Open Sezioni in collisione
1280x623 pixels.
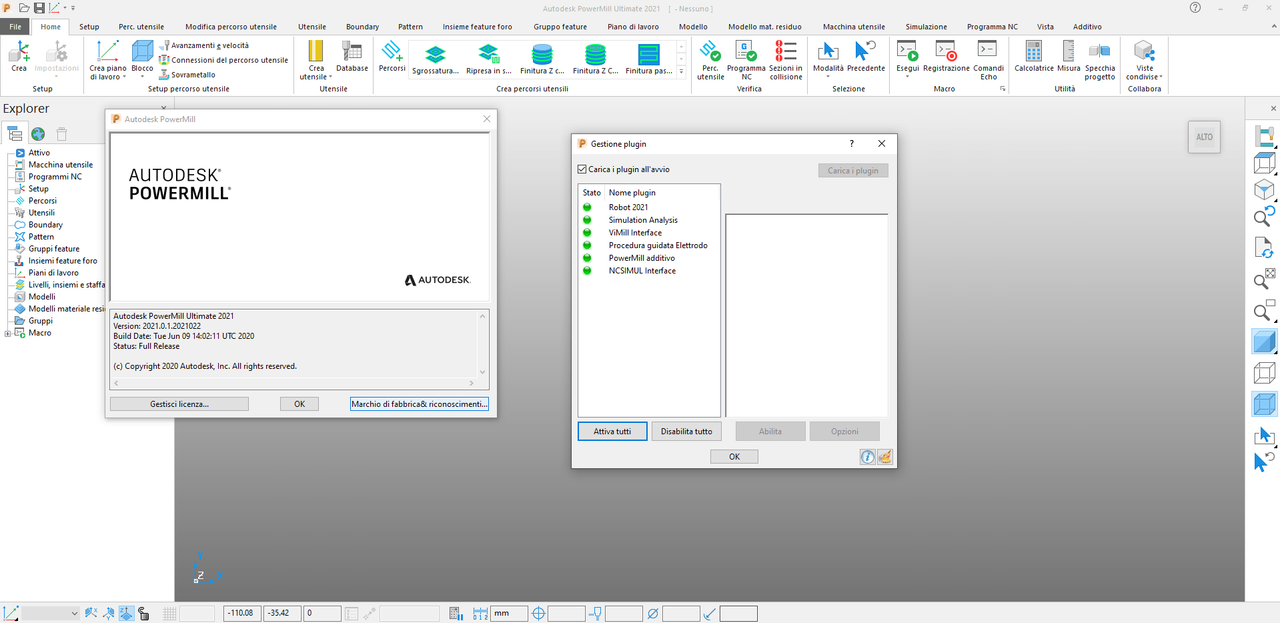coord(786,60)
